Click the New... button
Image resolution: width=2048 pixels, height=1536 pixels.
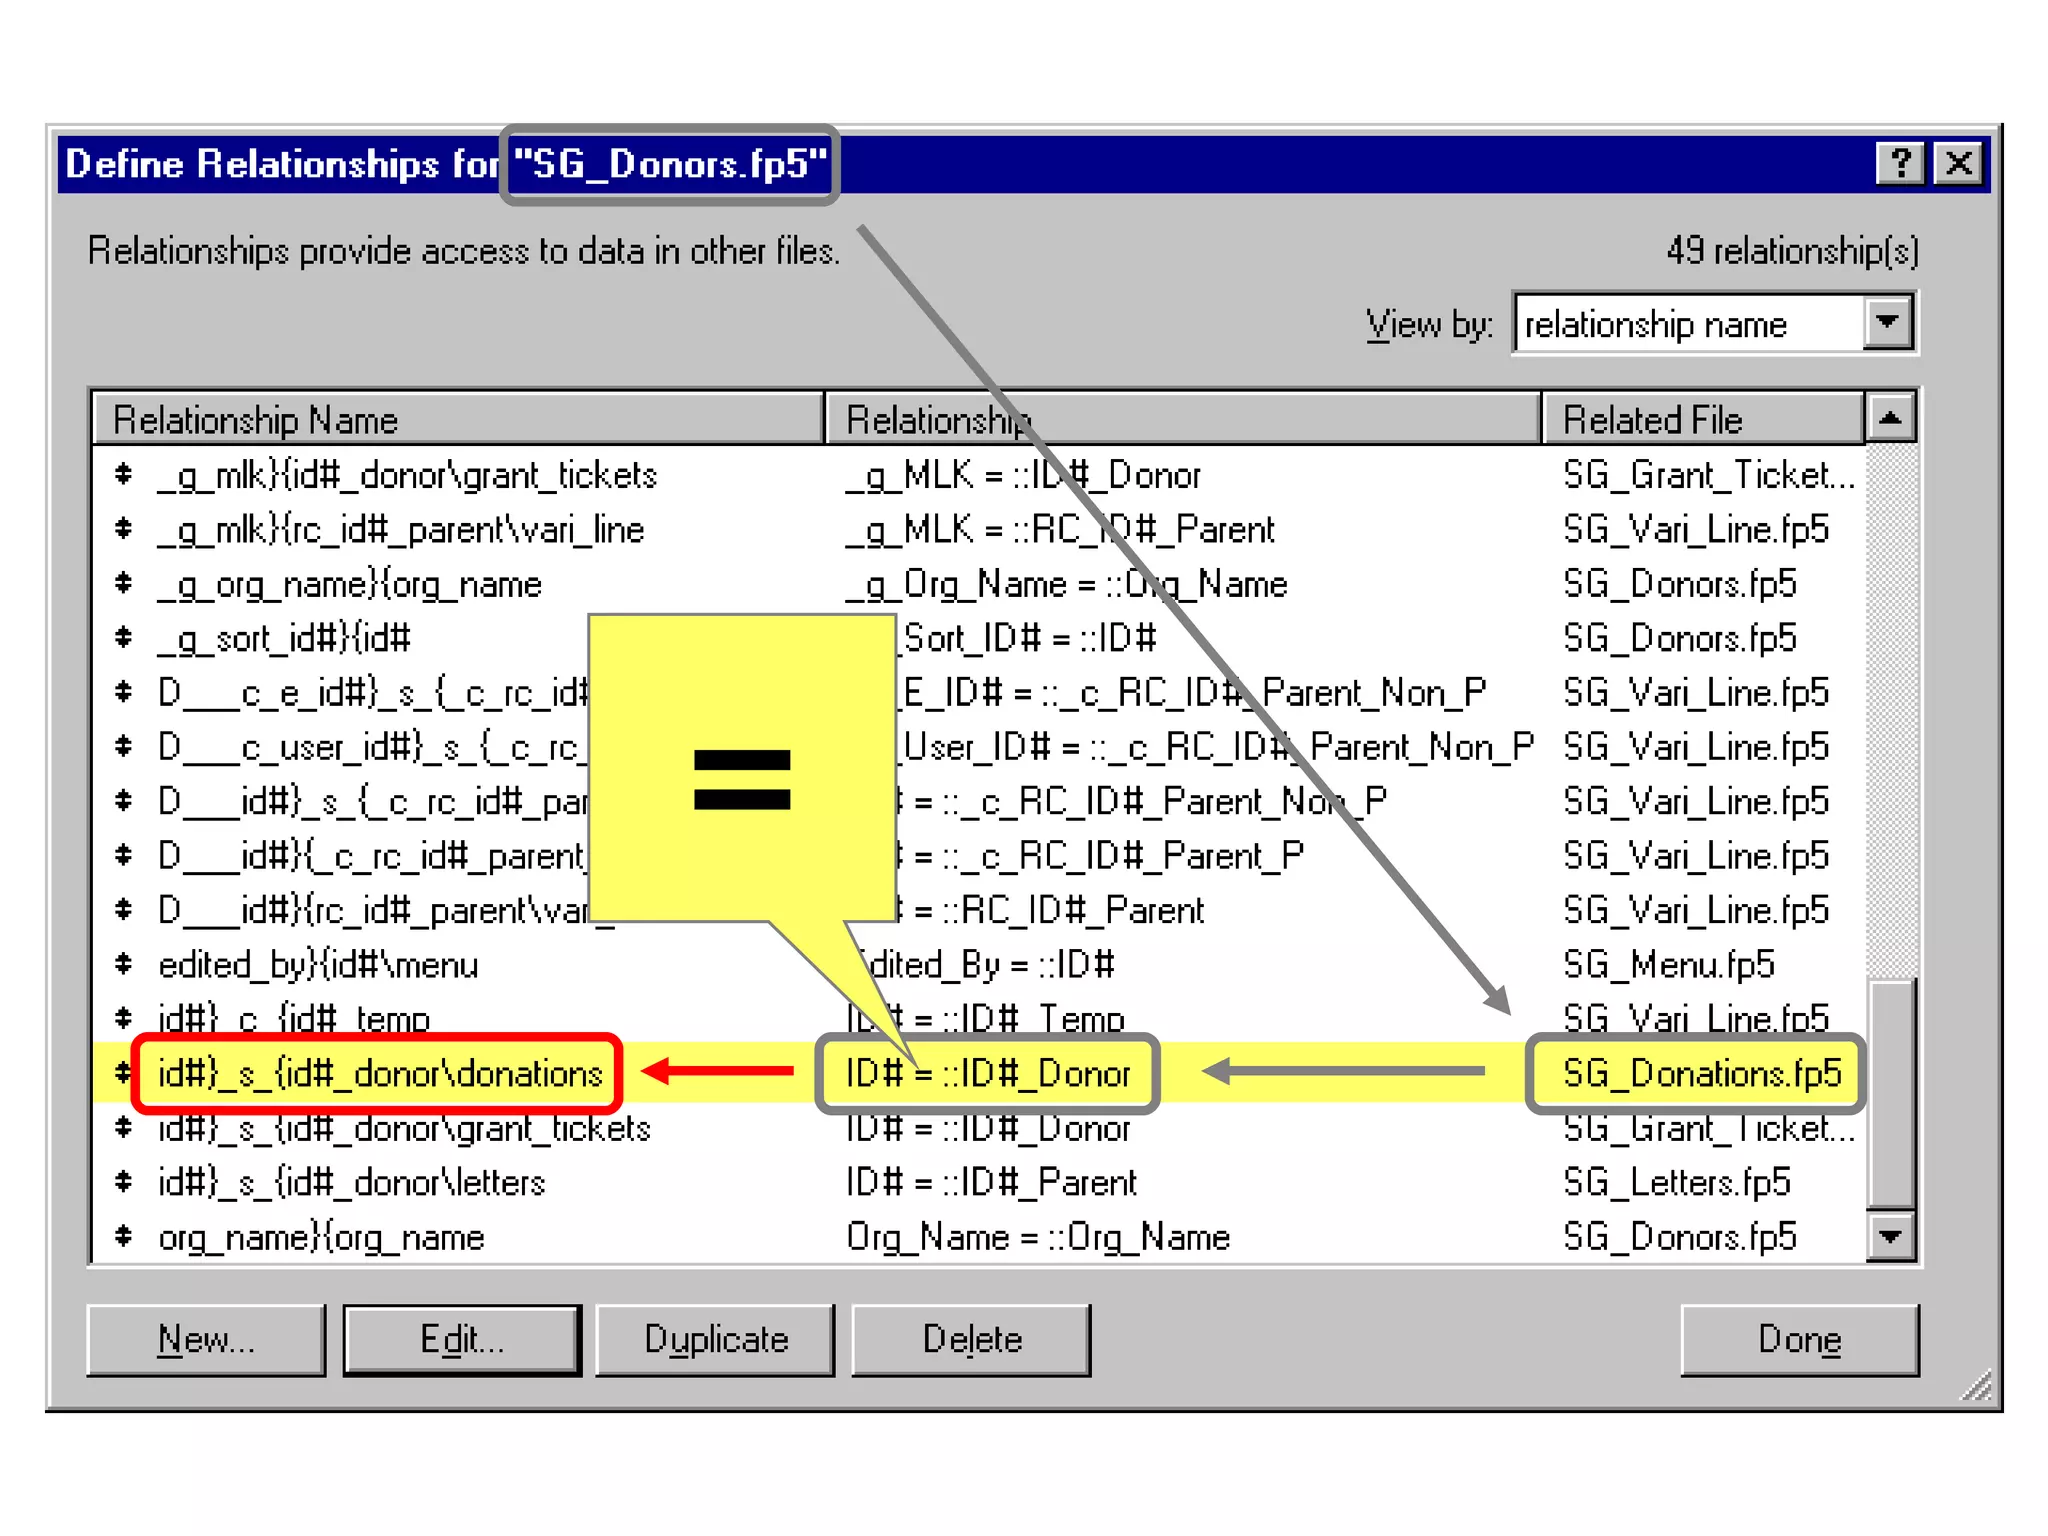[206, 1340]
